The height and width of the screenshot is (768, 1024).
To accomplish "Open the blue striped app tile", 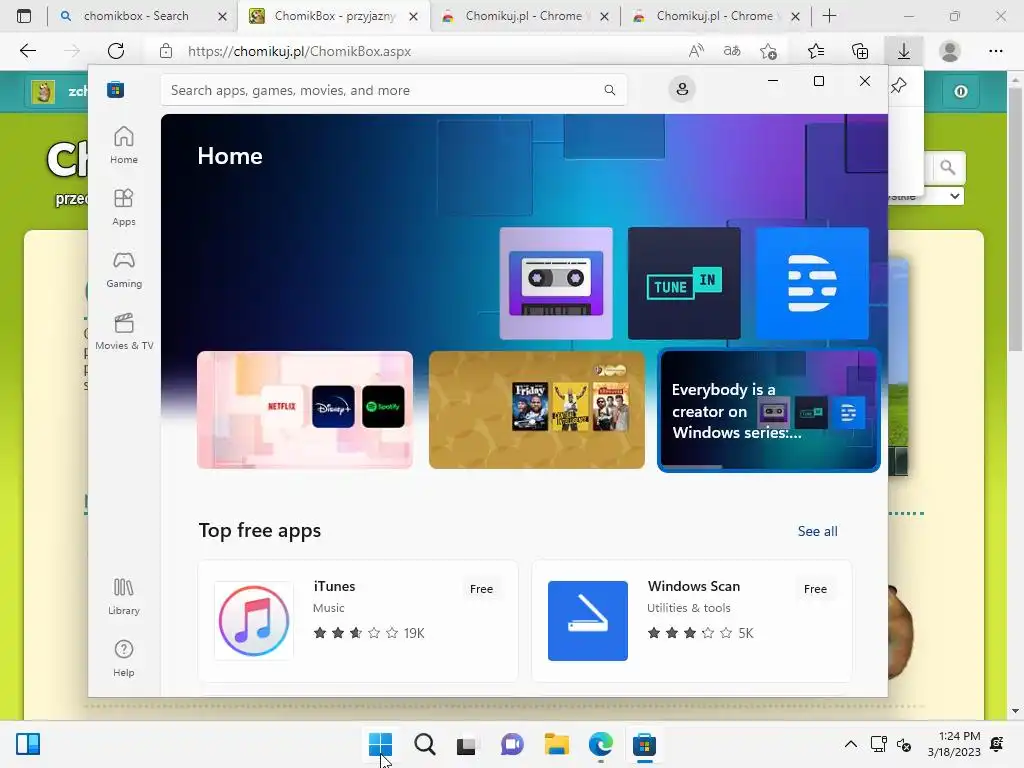I will [x=812, y=283].
